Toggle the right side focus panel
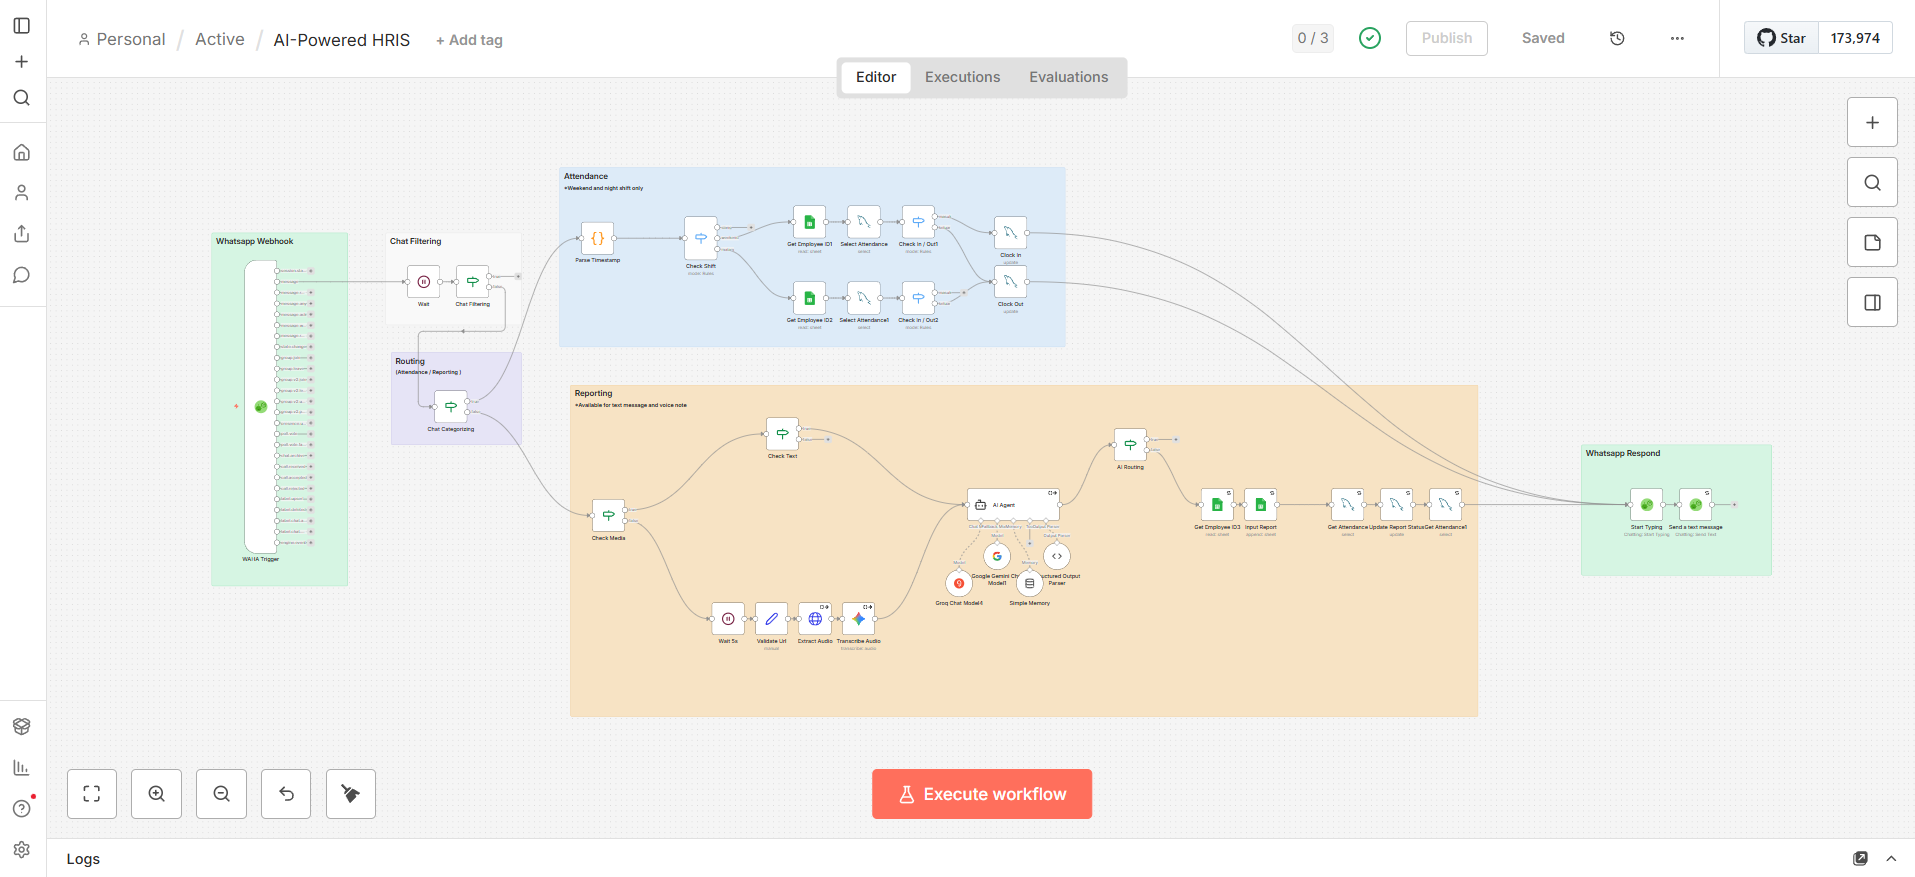The image size is (1915, 877). tap(1872, 303)
